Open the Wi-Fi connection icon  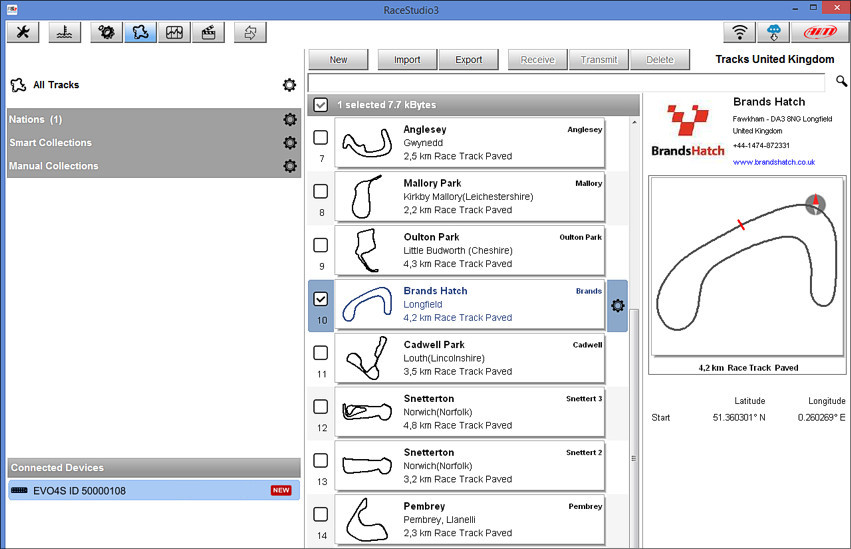pos(740,33)
